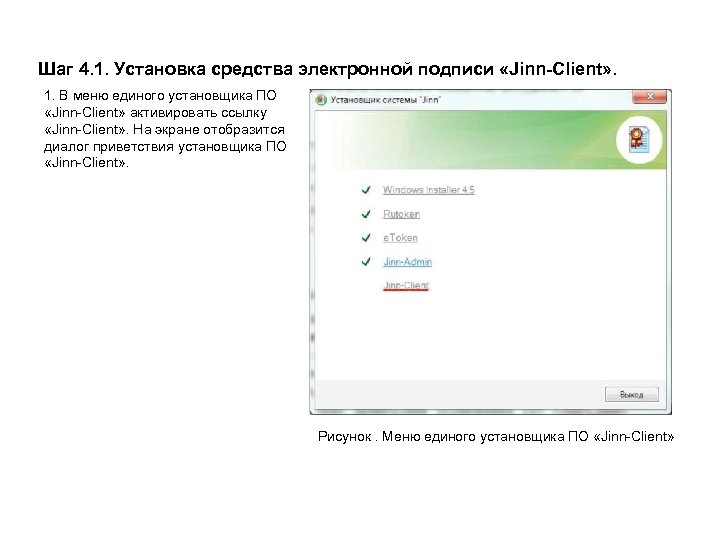This screenshot has height=540, width=720.
Task: Click the eToken link
Action: click(x=400, y=238)
